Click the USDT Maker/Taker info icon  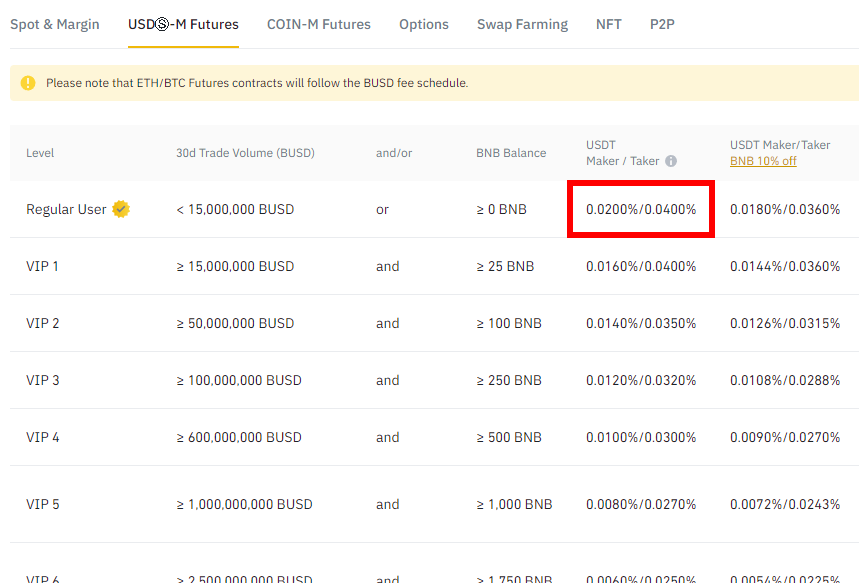point(671,161)
